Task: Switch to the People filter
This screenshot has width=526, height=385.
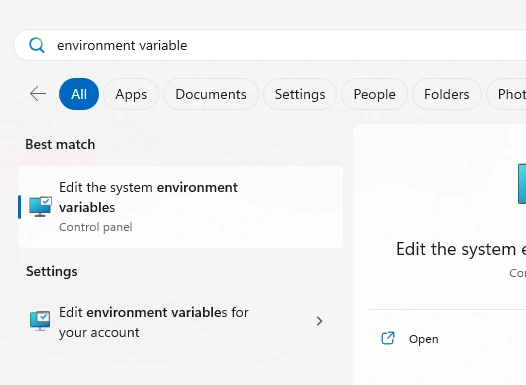Action: [x=374, y=94]
